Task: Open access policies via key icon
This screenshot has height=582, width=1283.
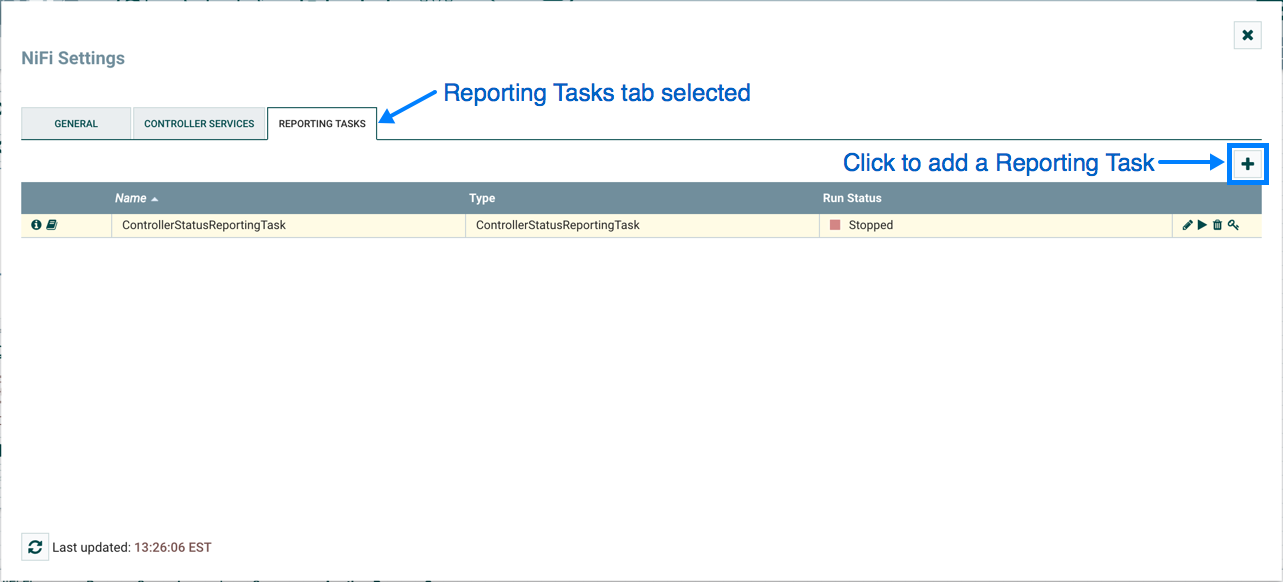Action: click(x=1233, y=225)
